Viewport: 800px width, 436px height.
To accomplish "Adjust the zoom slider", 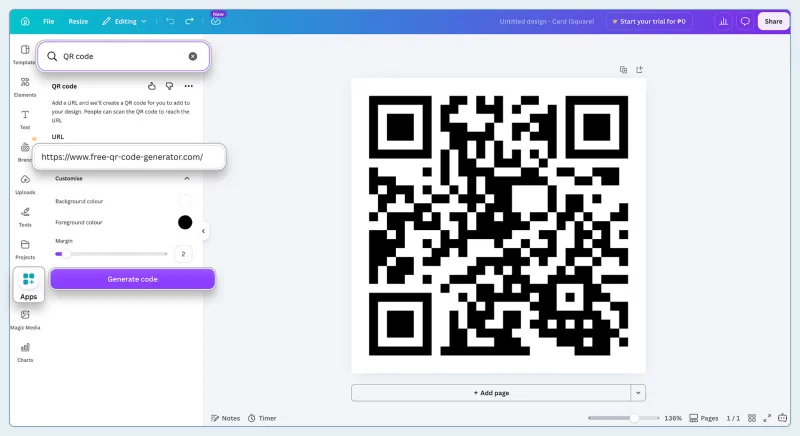I will click(x=623, y=418).
